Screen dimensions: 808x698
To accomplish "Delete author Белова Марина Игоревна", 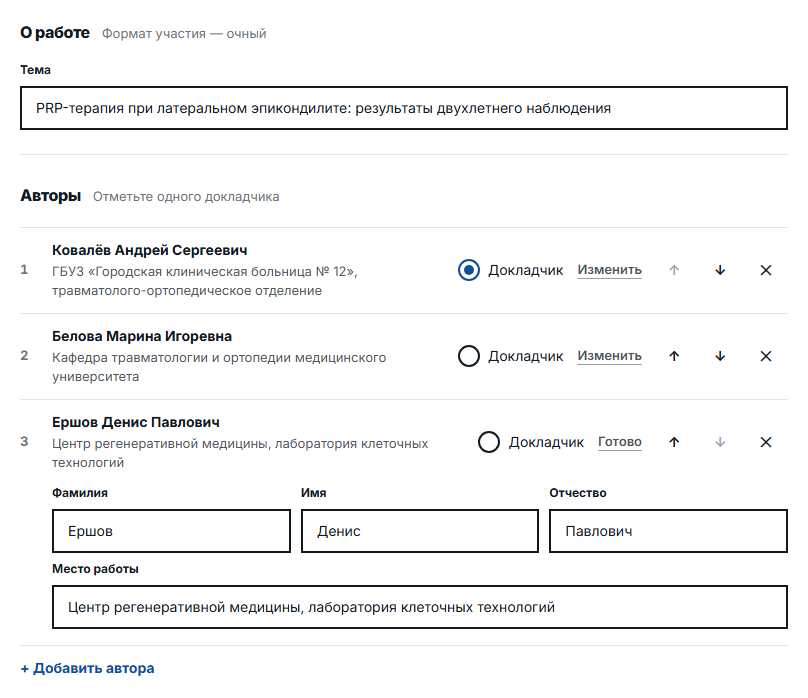I will 766,356.
